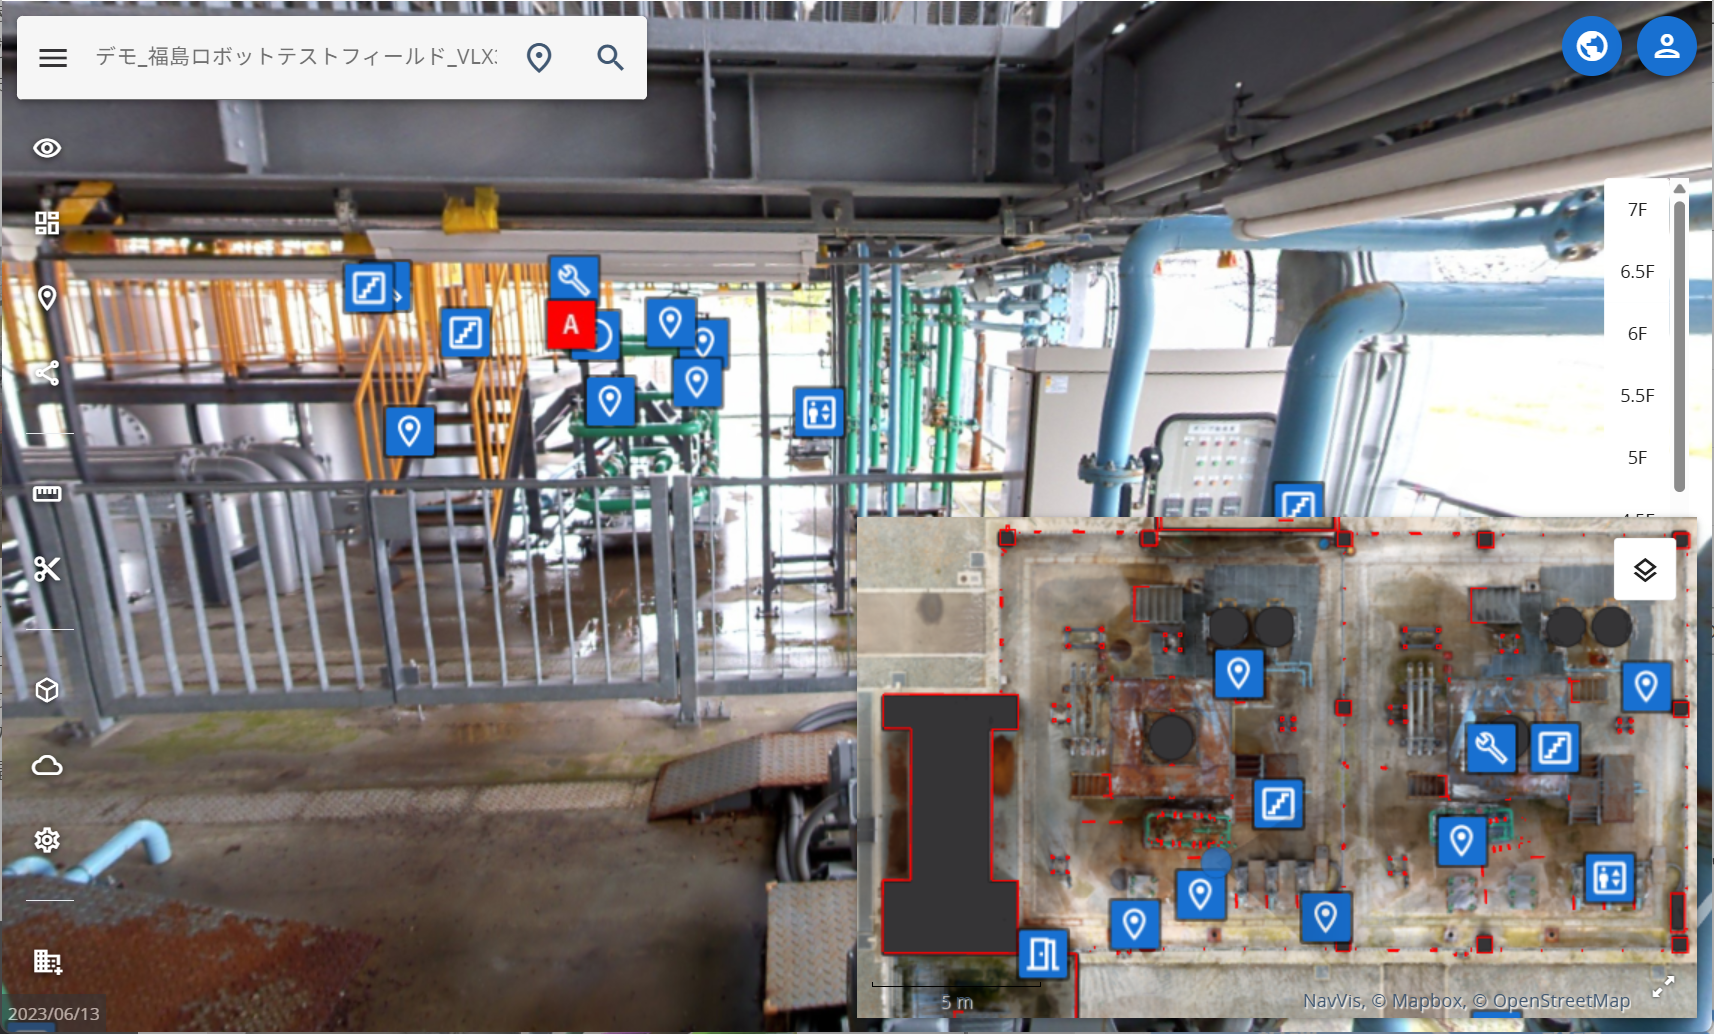Open the share/routing sidebar icon
Screen dimensions: 1714x1034
pyautogui.click(x=47, y=373)
